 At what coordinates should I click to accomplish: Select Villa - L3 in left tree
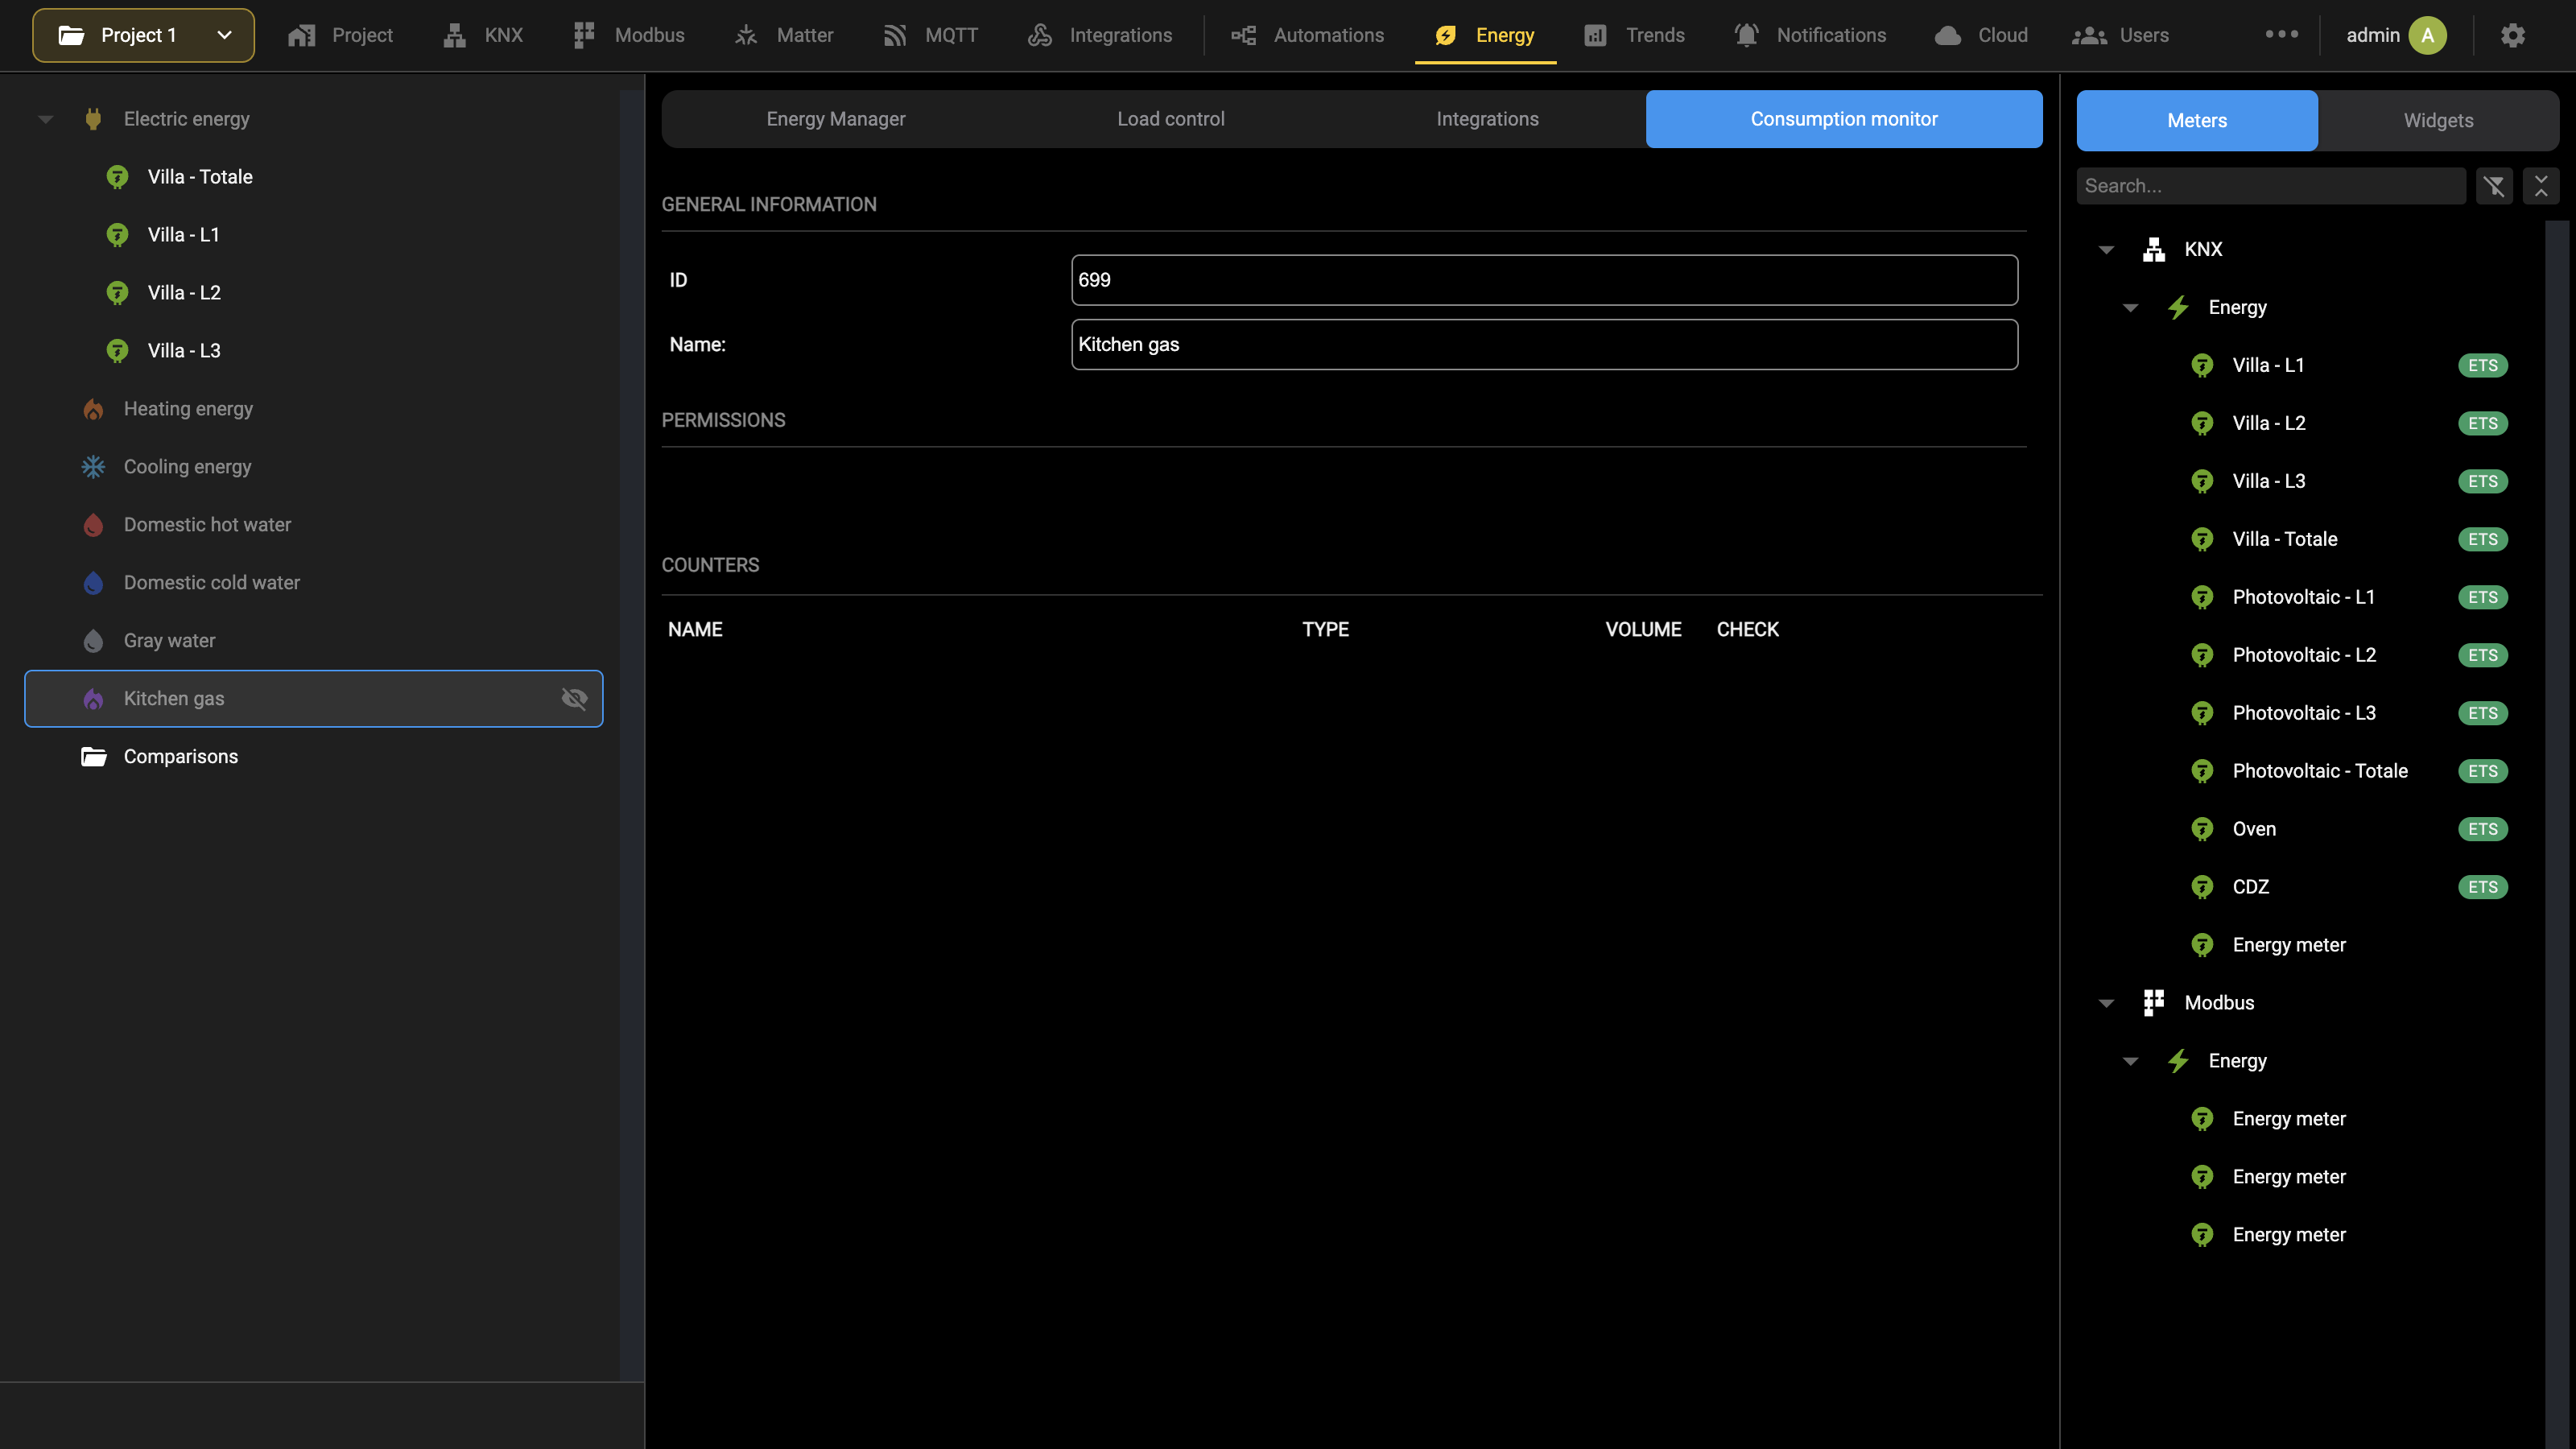[x=184, y=351]
